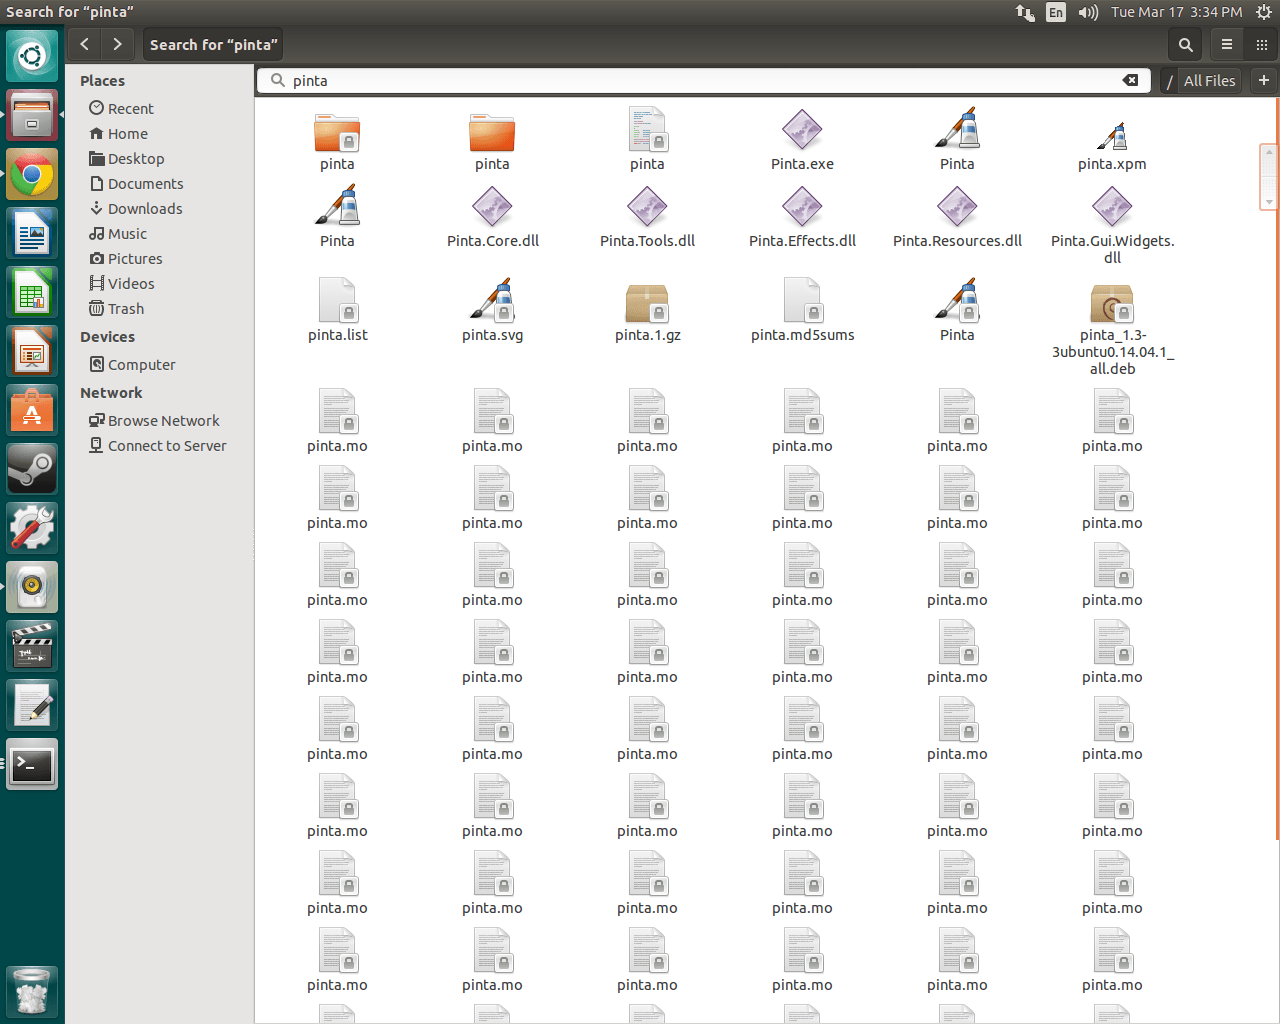Image resolution: width=1280 pixels, height=1024 pixels.
Task: Open Music in Places sidebar
Action: click(x=127, y=233)
